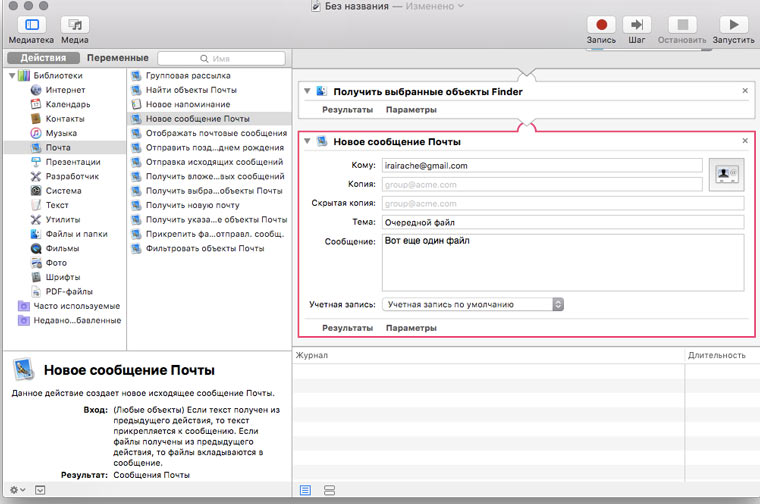The width and height of the screenshot is (760, 504).
Task: Select the Действия tab
Action: (43, 58)
